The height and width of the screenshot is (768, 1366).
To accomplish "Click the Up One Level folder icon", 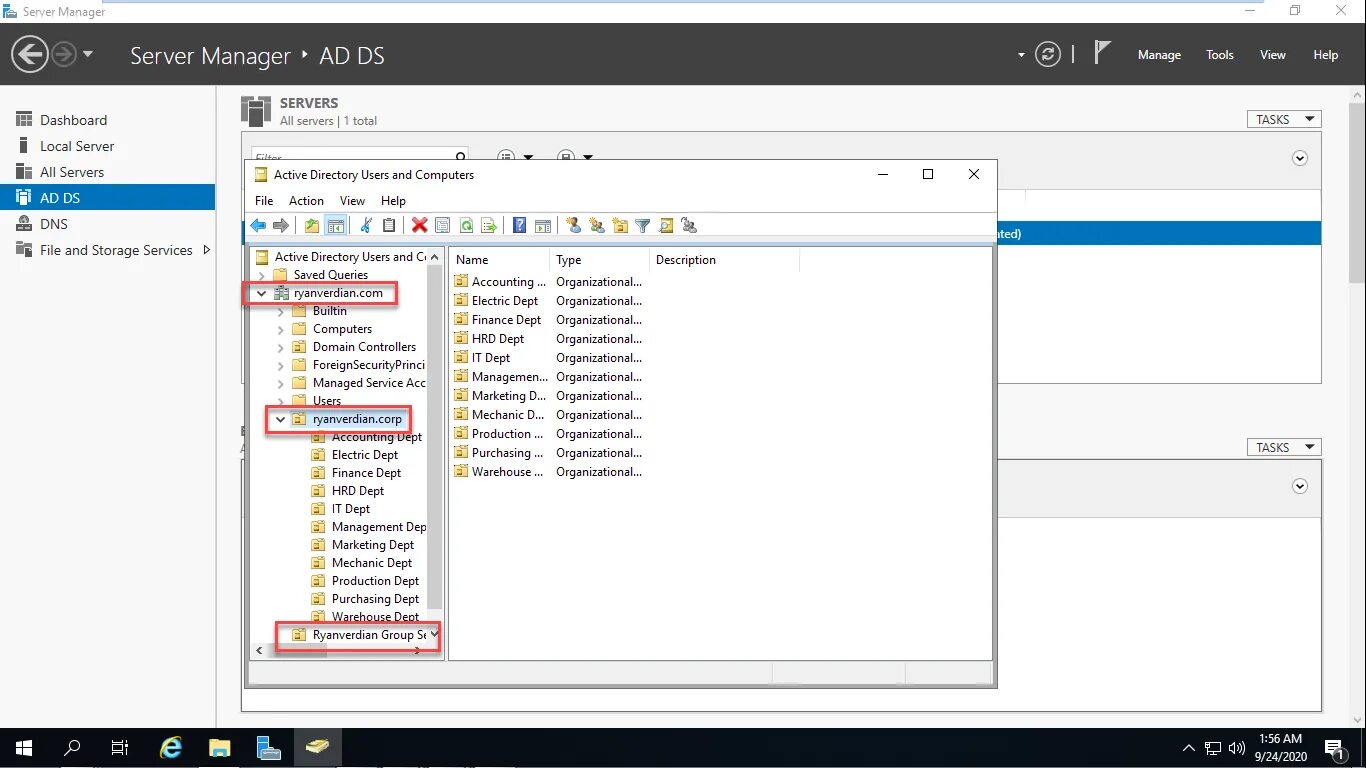I will point(312,226).
